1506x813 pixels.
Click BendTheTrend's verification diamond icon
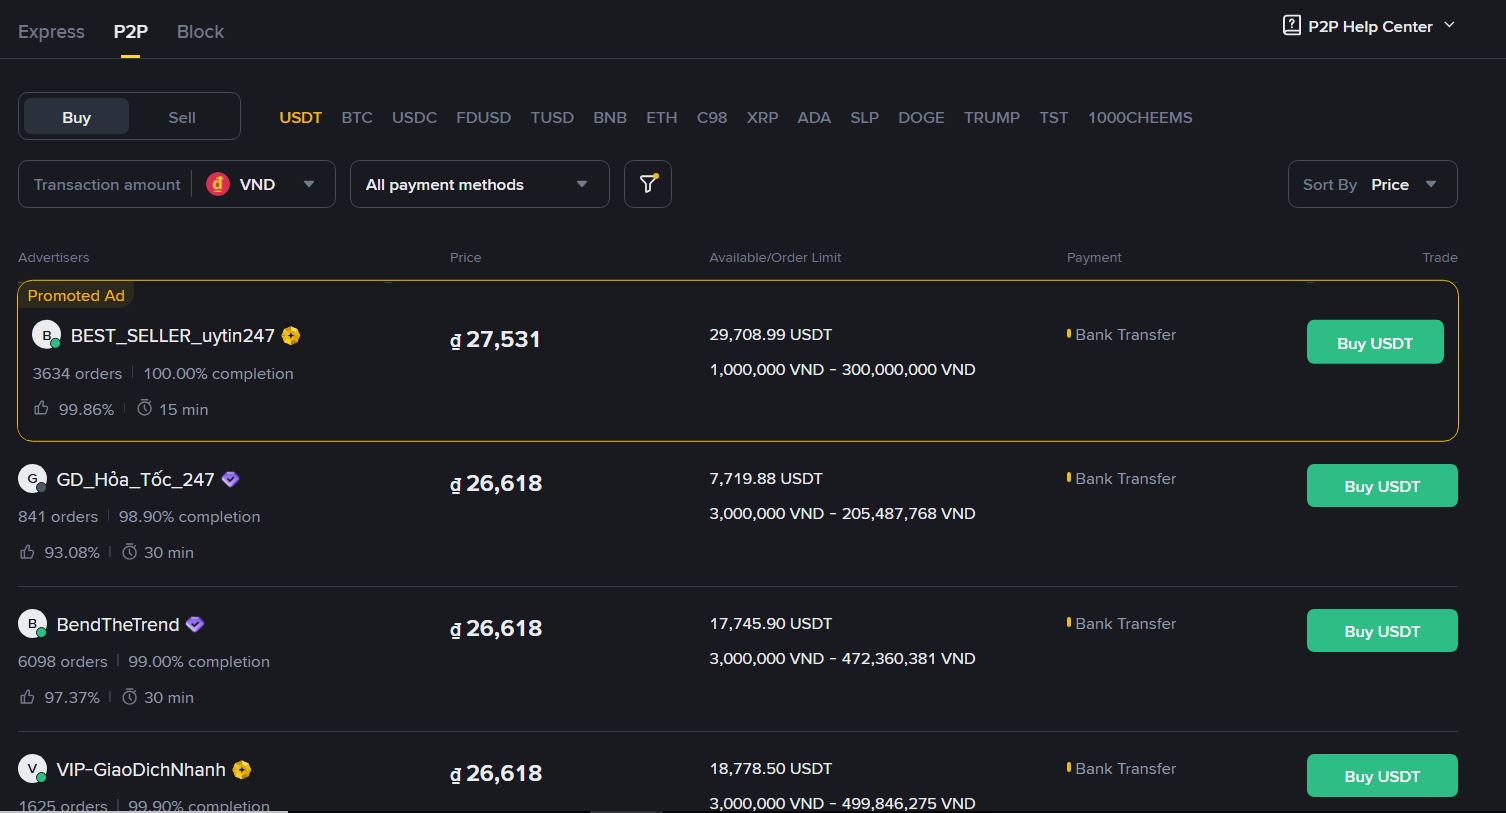(194, 623)
